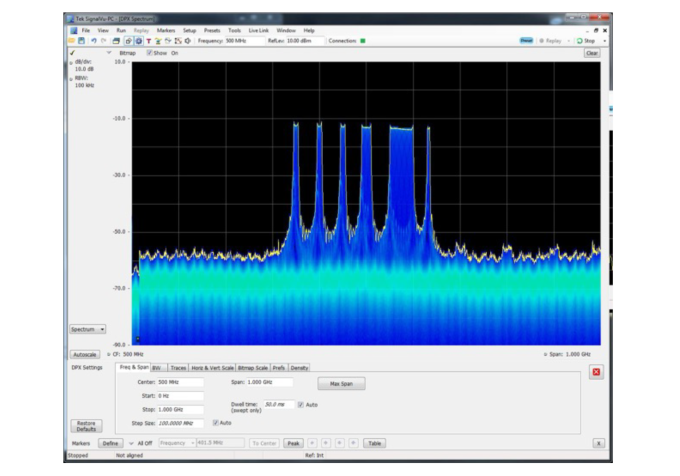Open the Markers menu
Screen dimensions: 680x476
pos(166,31)
